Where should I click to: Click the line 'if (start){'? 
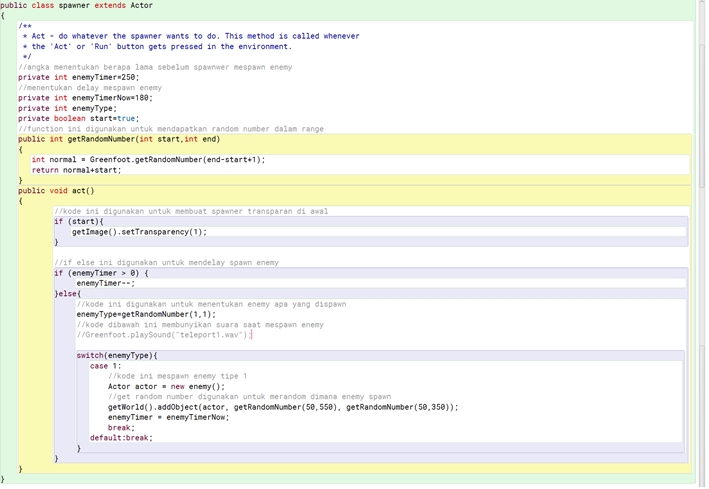[79, 221]
